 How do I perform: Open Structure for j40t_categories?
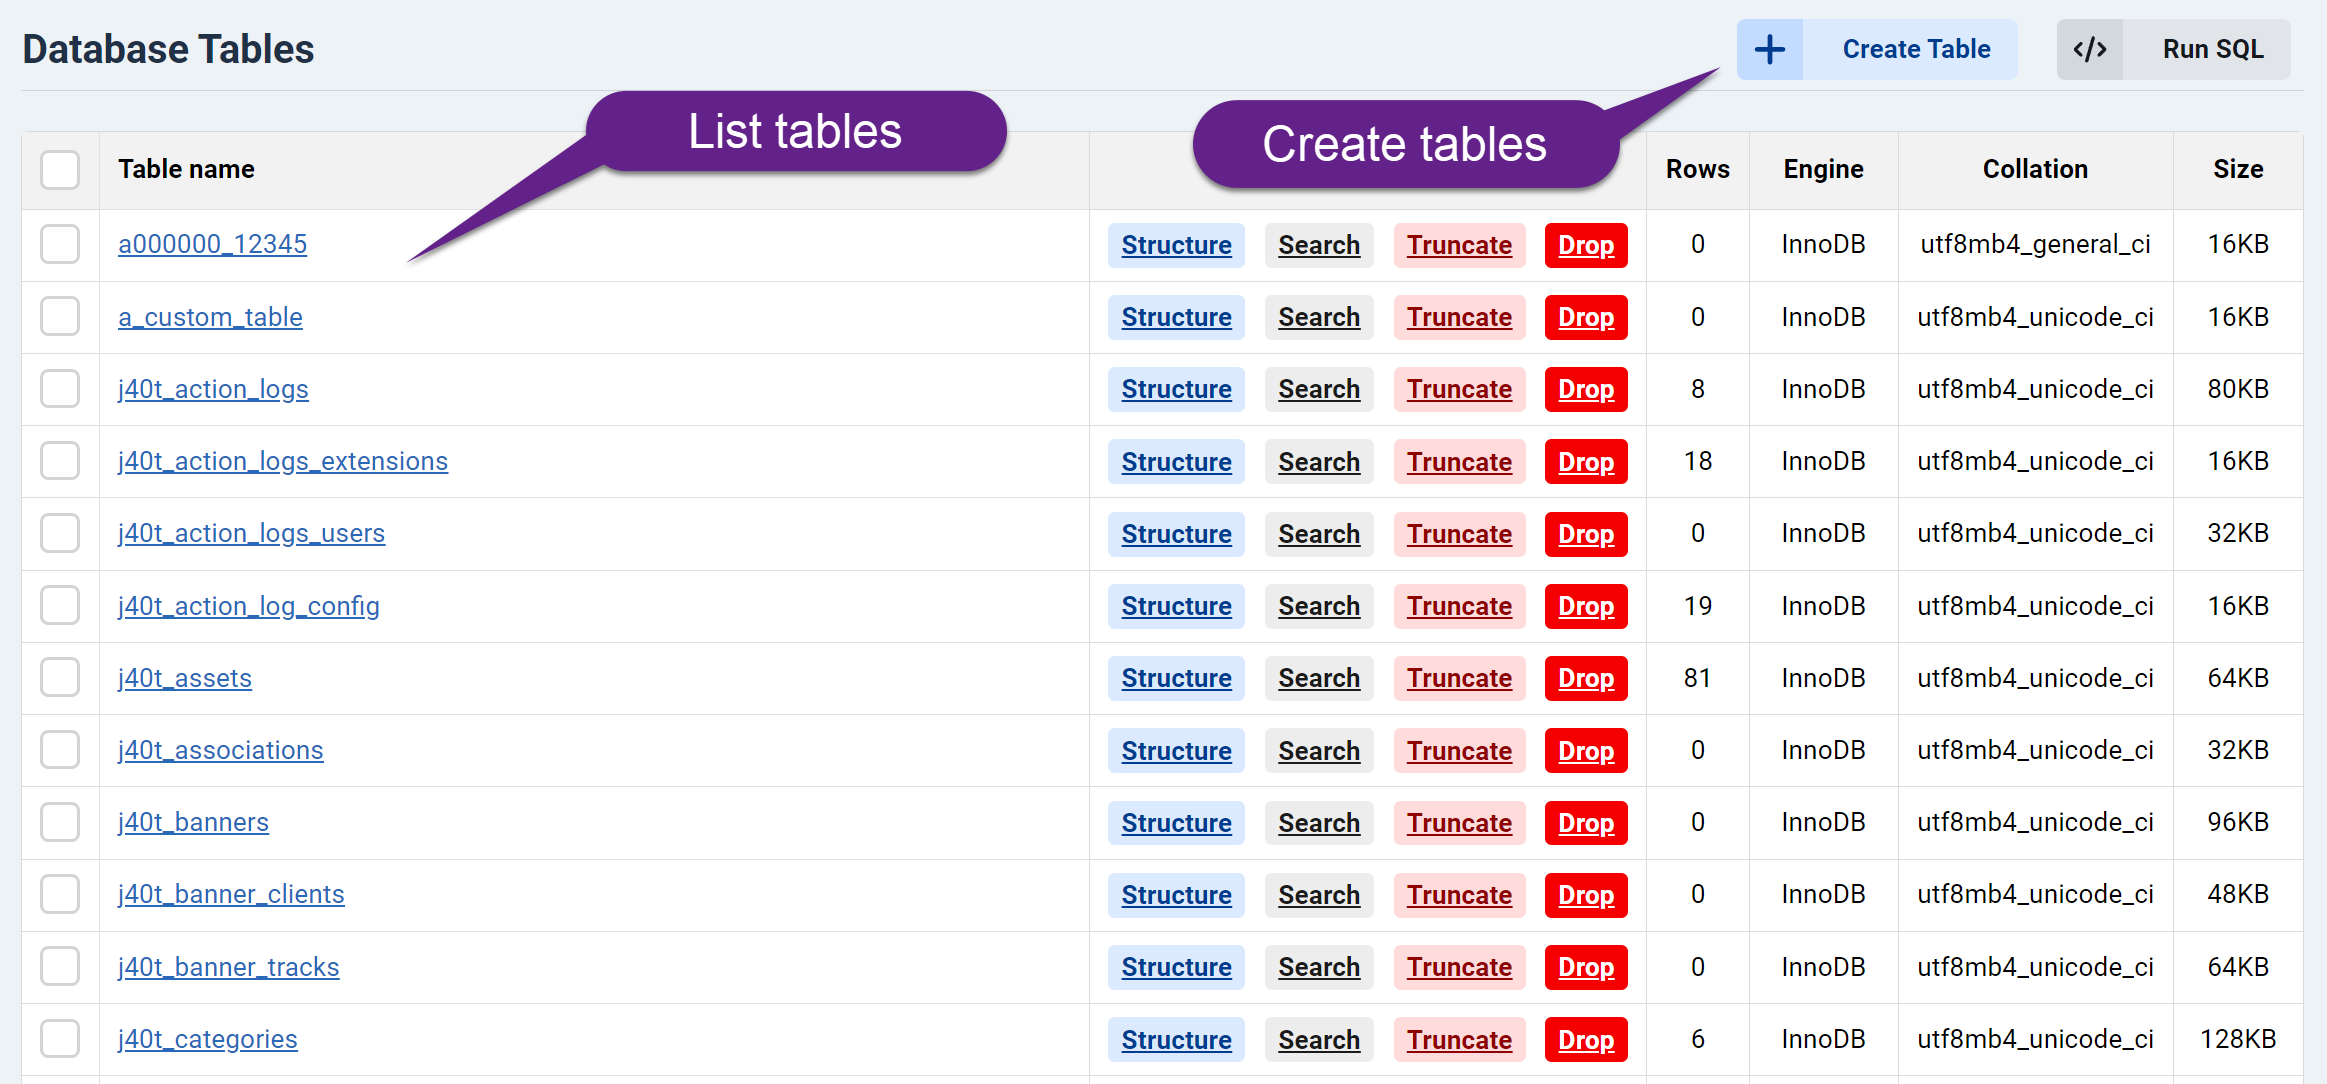coord(1176,1040)
